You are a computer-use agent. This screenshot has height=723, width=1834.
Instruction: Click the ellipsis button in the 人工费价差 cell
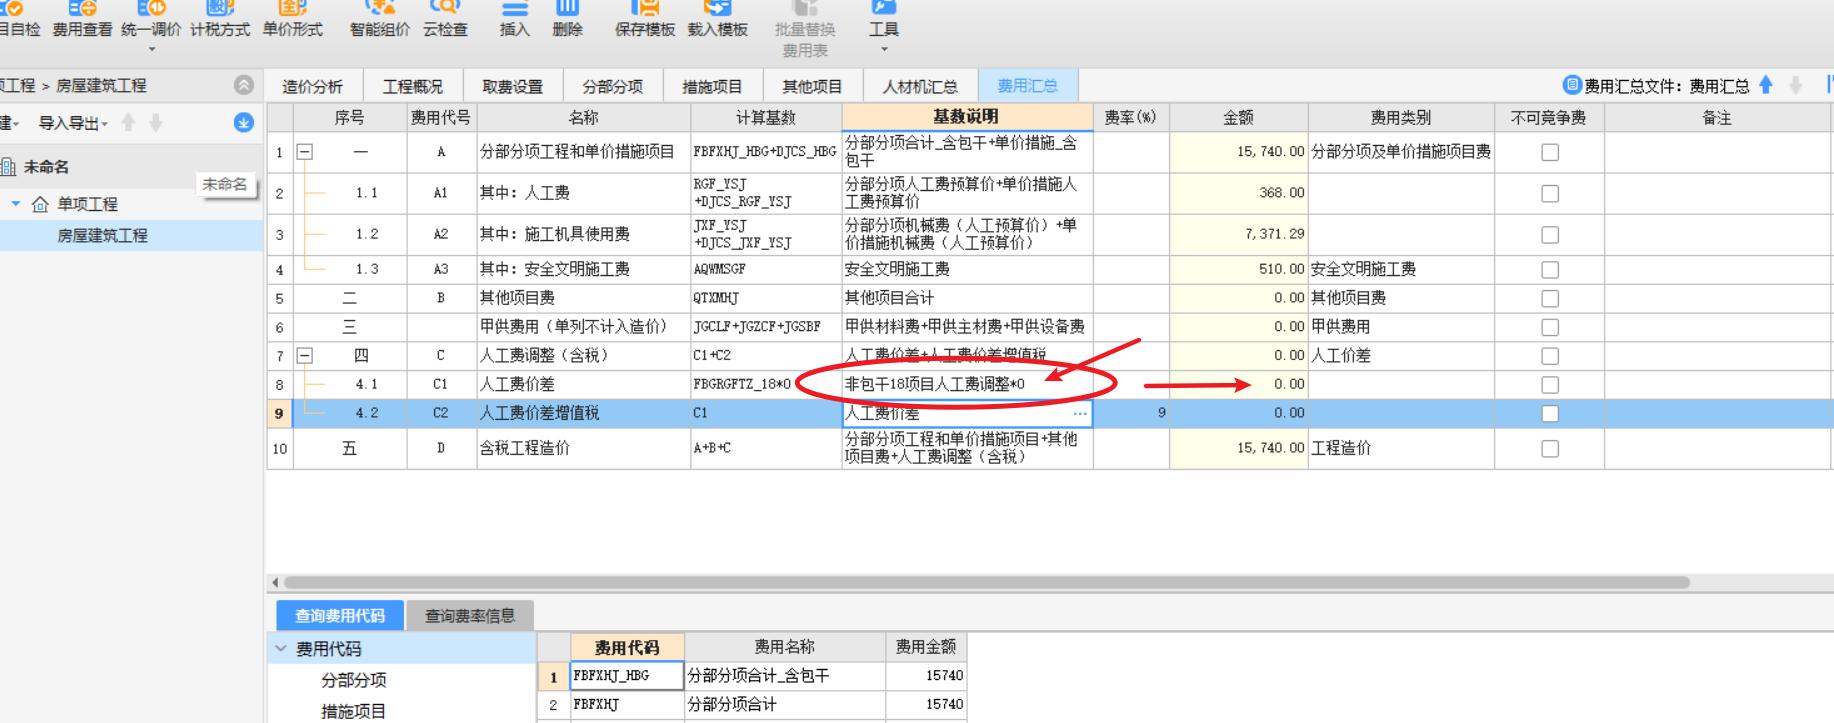coord(1080,413)
